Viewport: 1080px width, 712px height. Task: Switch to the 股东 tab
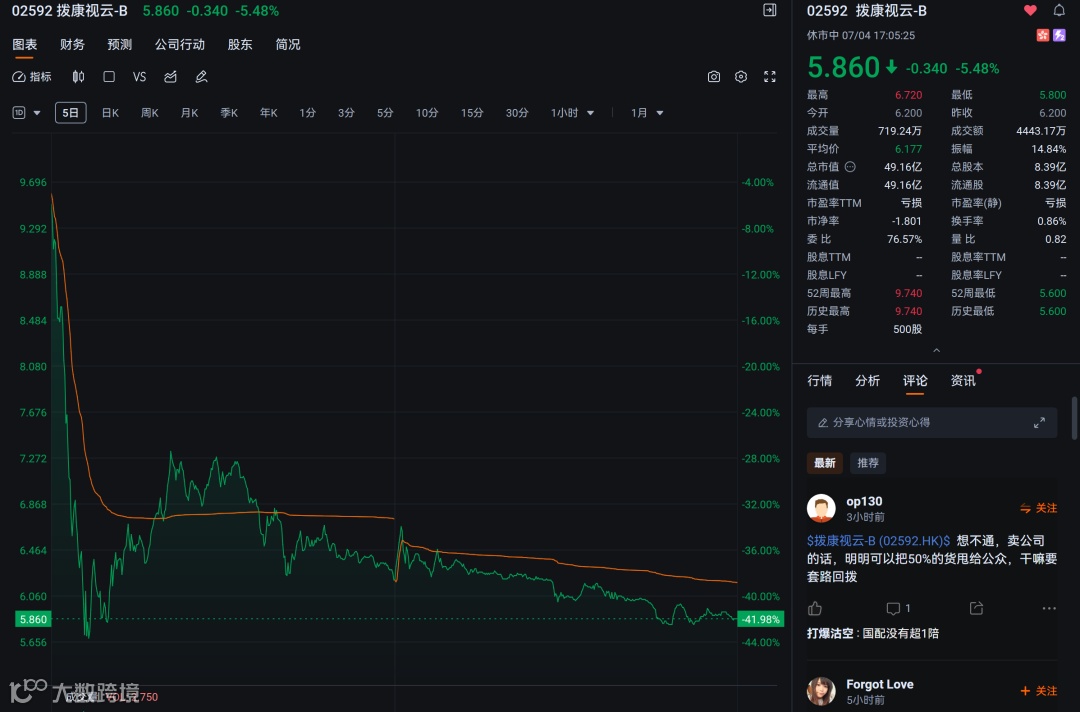click(240, 44)
